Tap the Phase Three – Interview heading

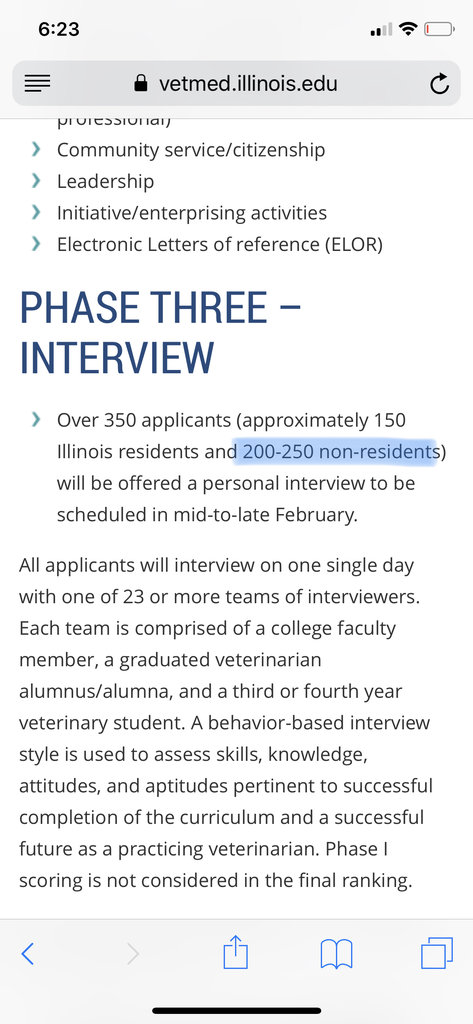coord(160,332)
